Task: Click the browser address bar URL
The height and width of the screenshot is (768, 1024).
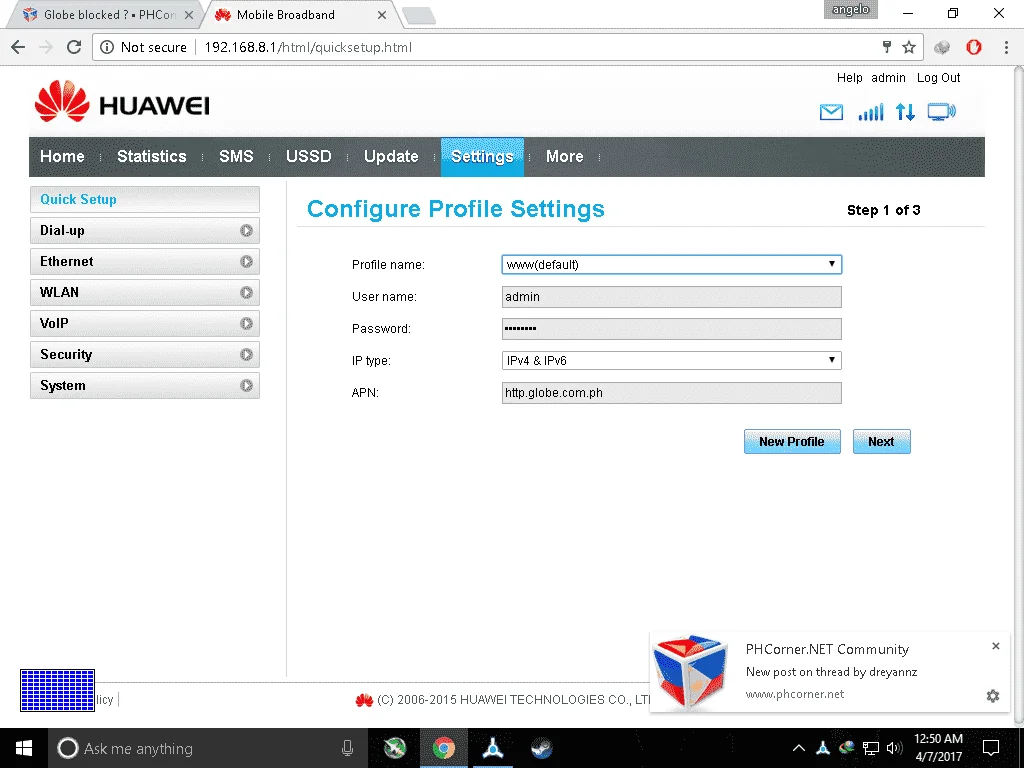Action: tap(308, 47)
